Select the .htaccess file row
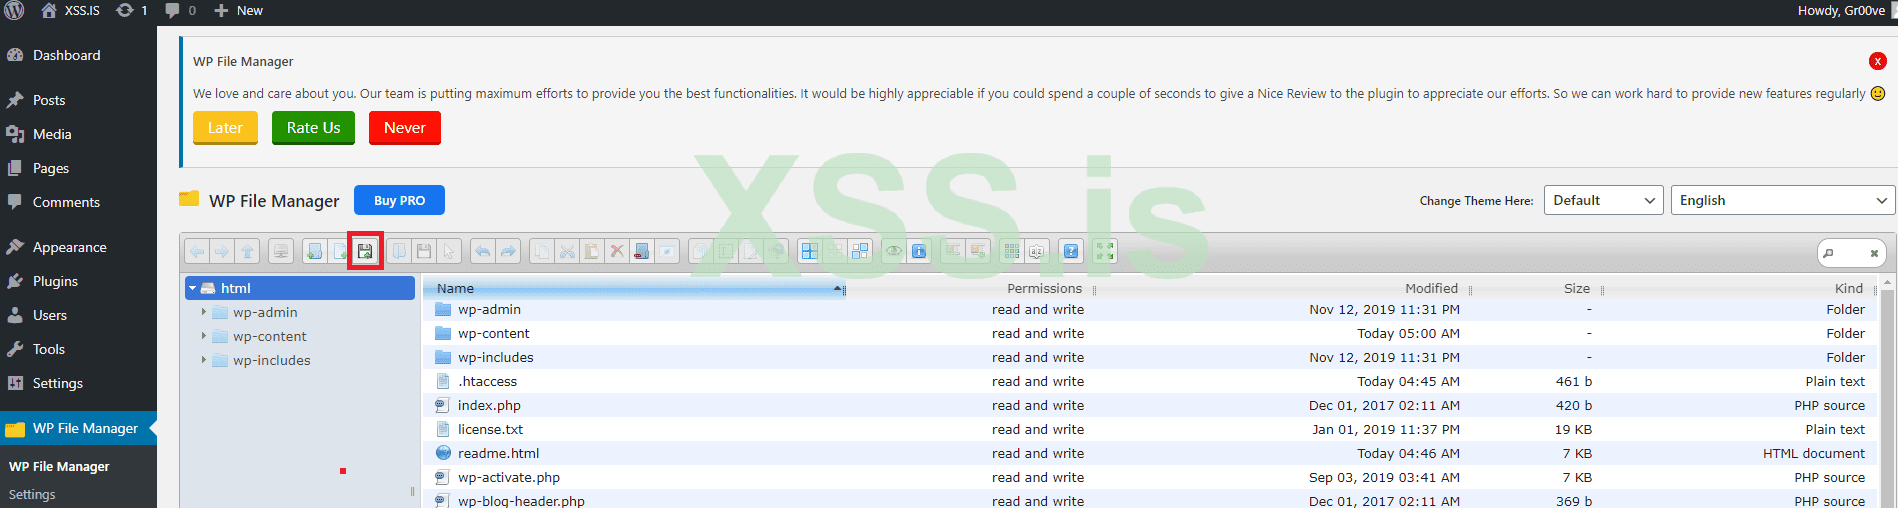This screenshot has width=1898, height=508. coord(1150,381)
